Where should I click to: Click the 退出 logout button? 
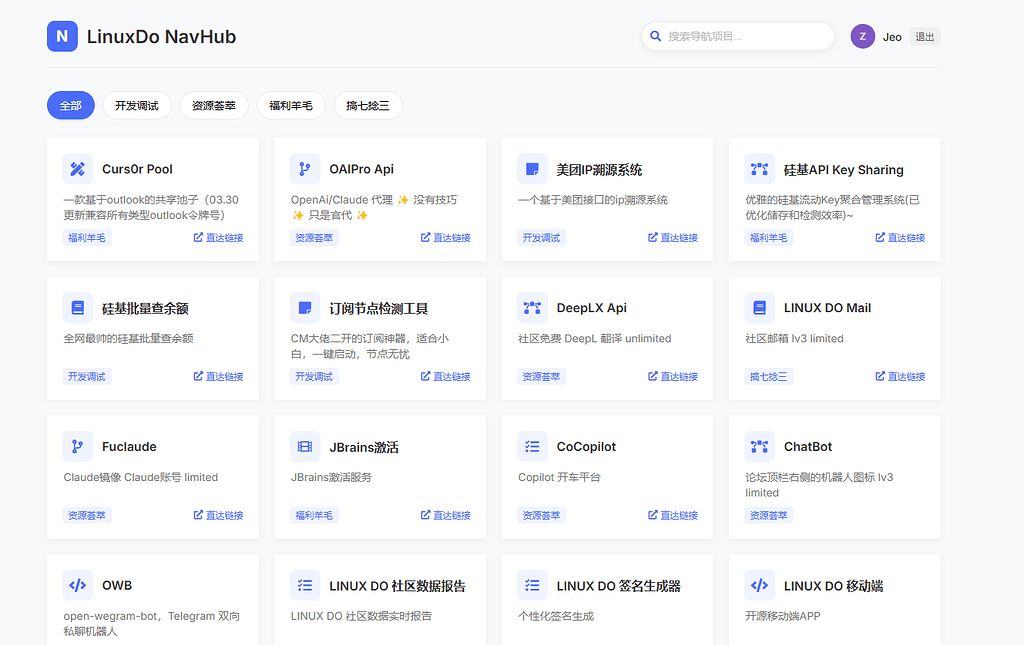point(925,37)
